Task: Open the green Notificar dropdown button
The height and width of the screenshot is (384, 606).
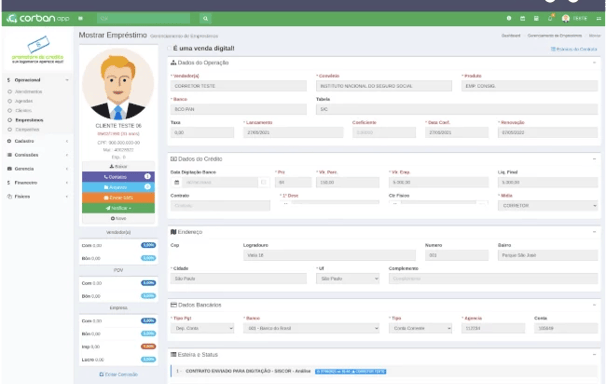Action: point(118,208)
